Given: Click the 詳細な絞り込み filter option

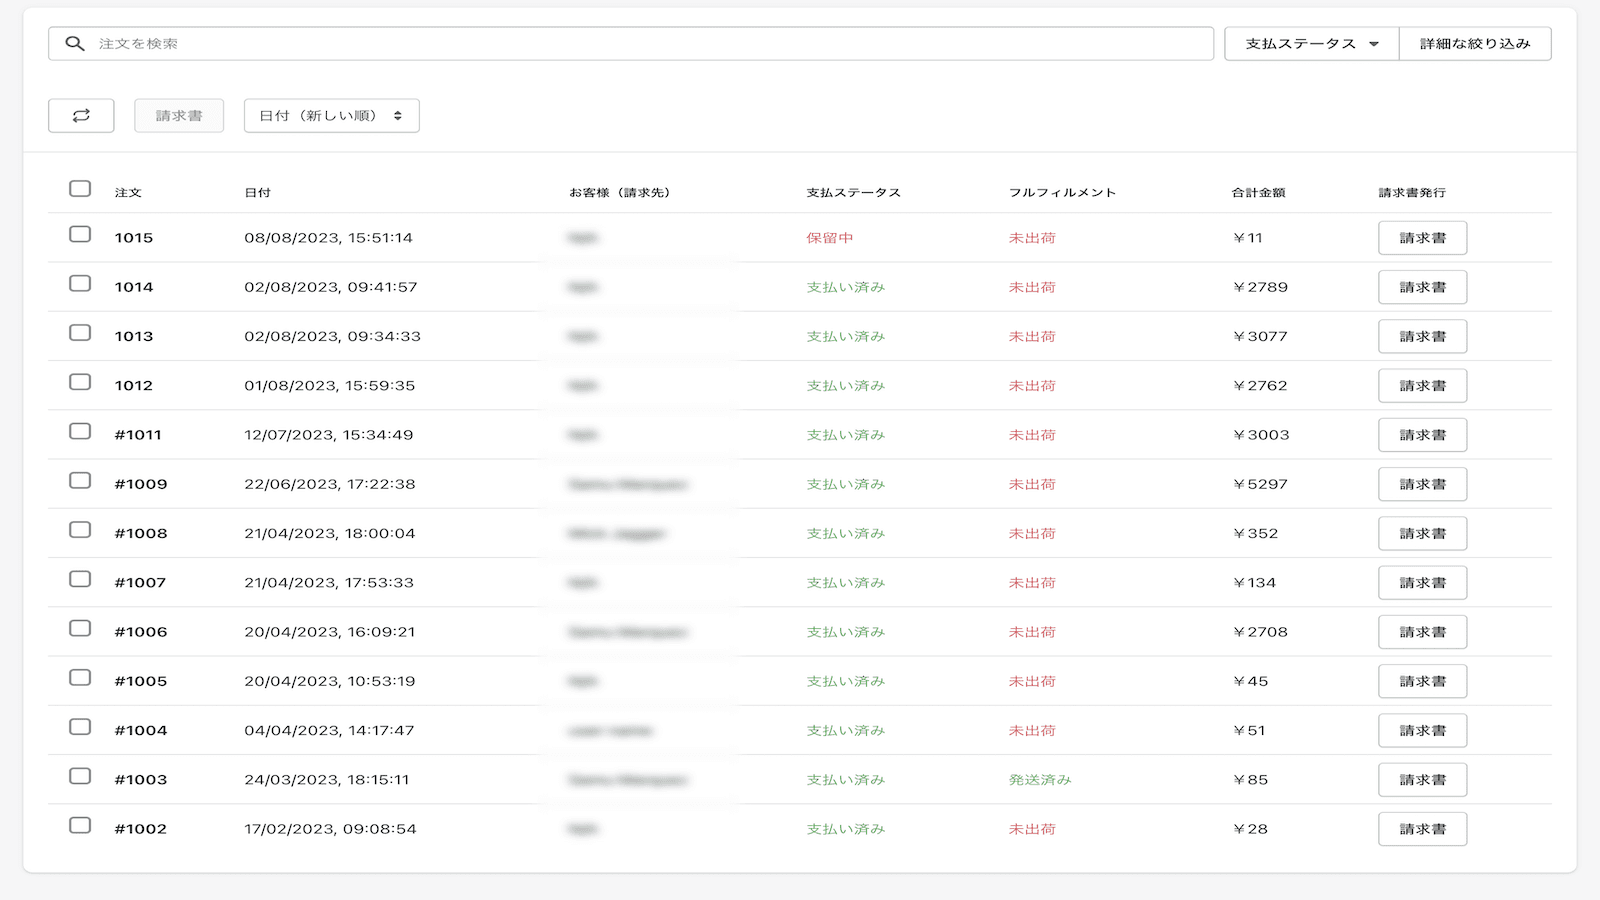Looking at the screenshot, I should pyautogui.click(x=1476, y=43).
